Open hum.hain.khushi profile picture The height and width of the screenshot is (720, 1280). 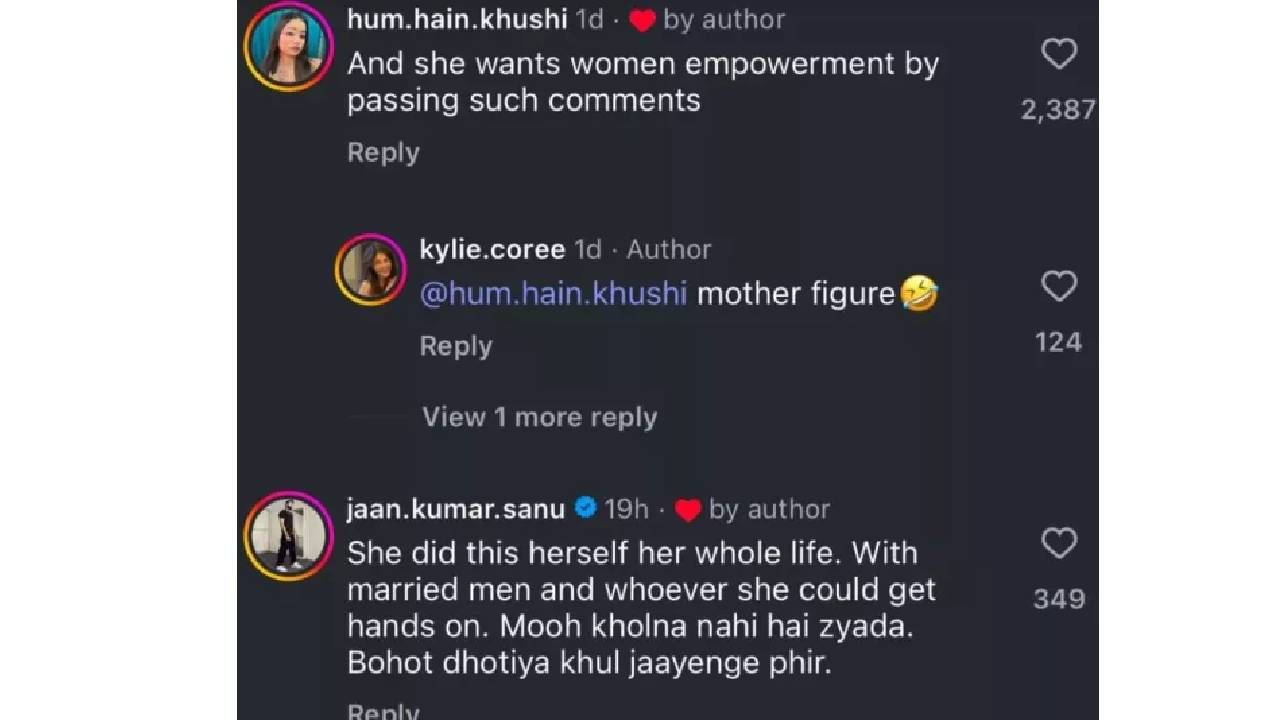pos(289,47)
